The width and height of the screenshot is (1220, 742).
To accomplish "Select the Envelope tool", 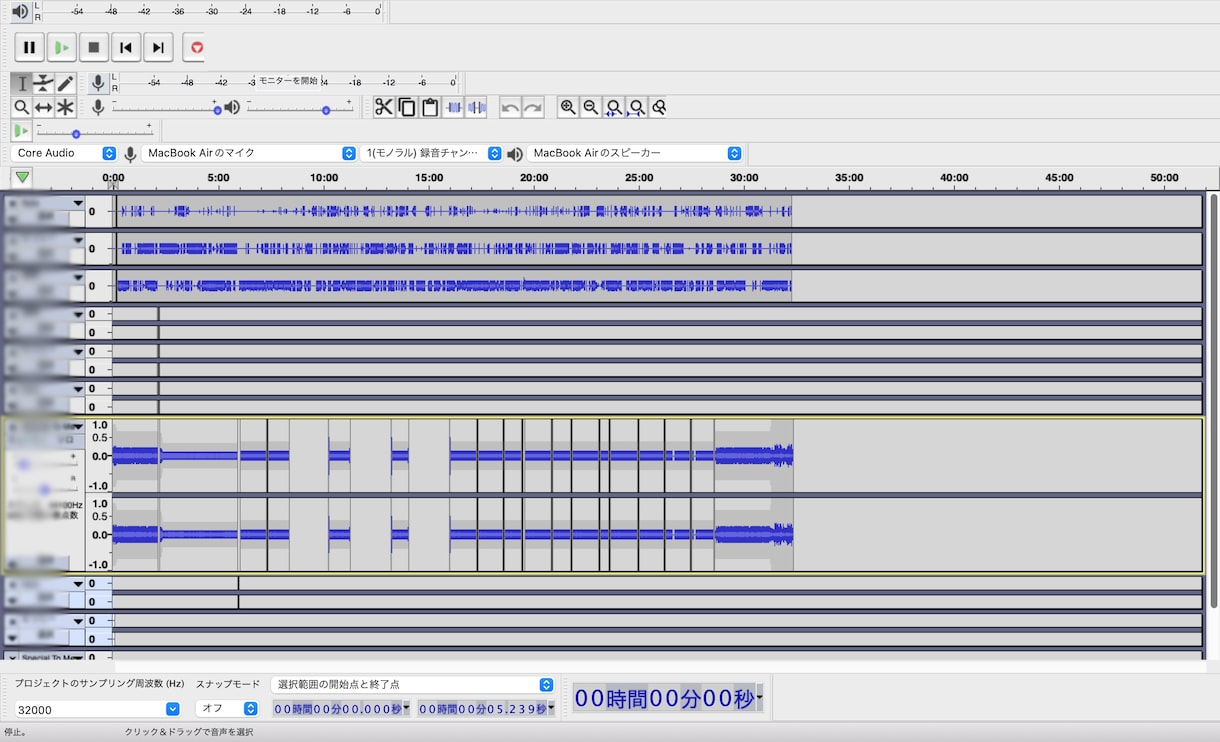I will (44, 84).
